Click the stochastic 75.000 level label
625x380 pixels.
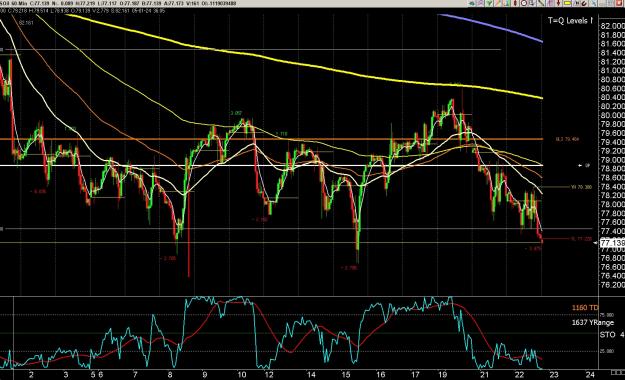pos(607,315)
